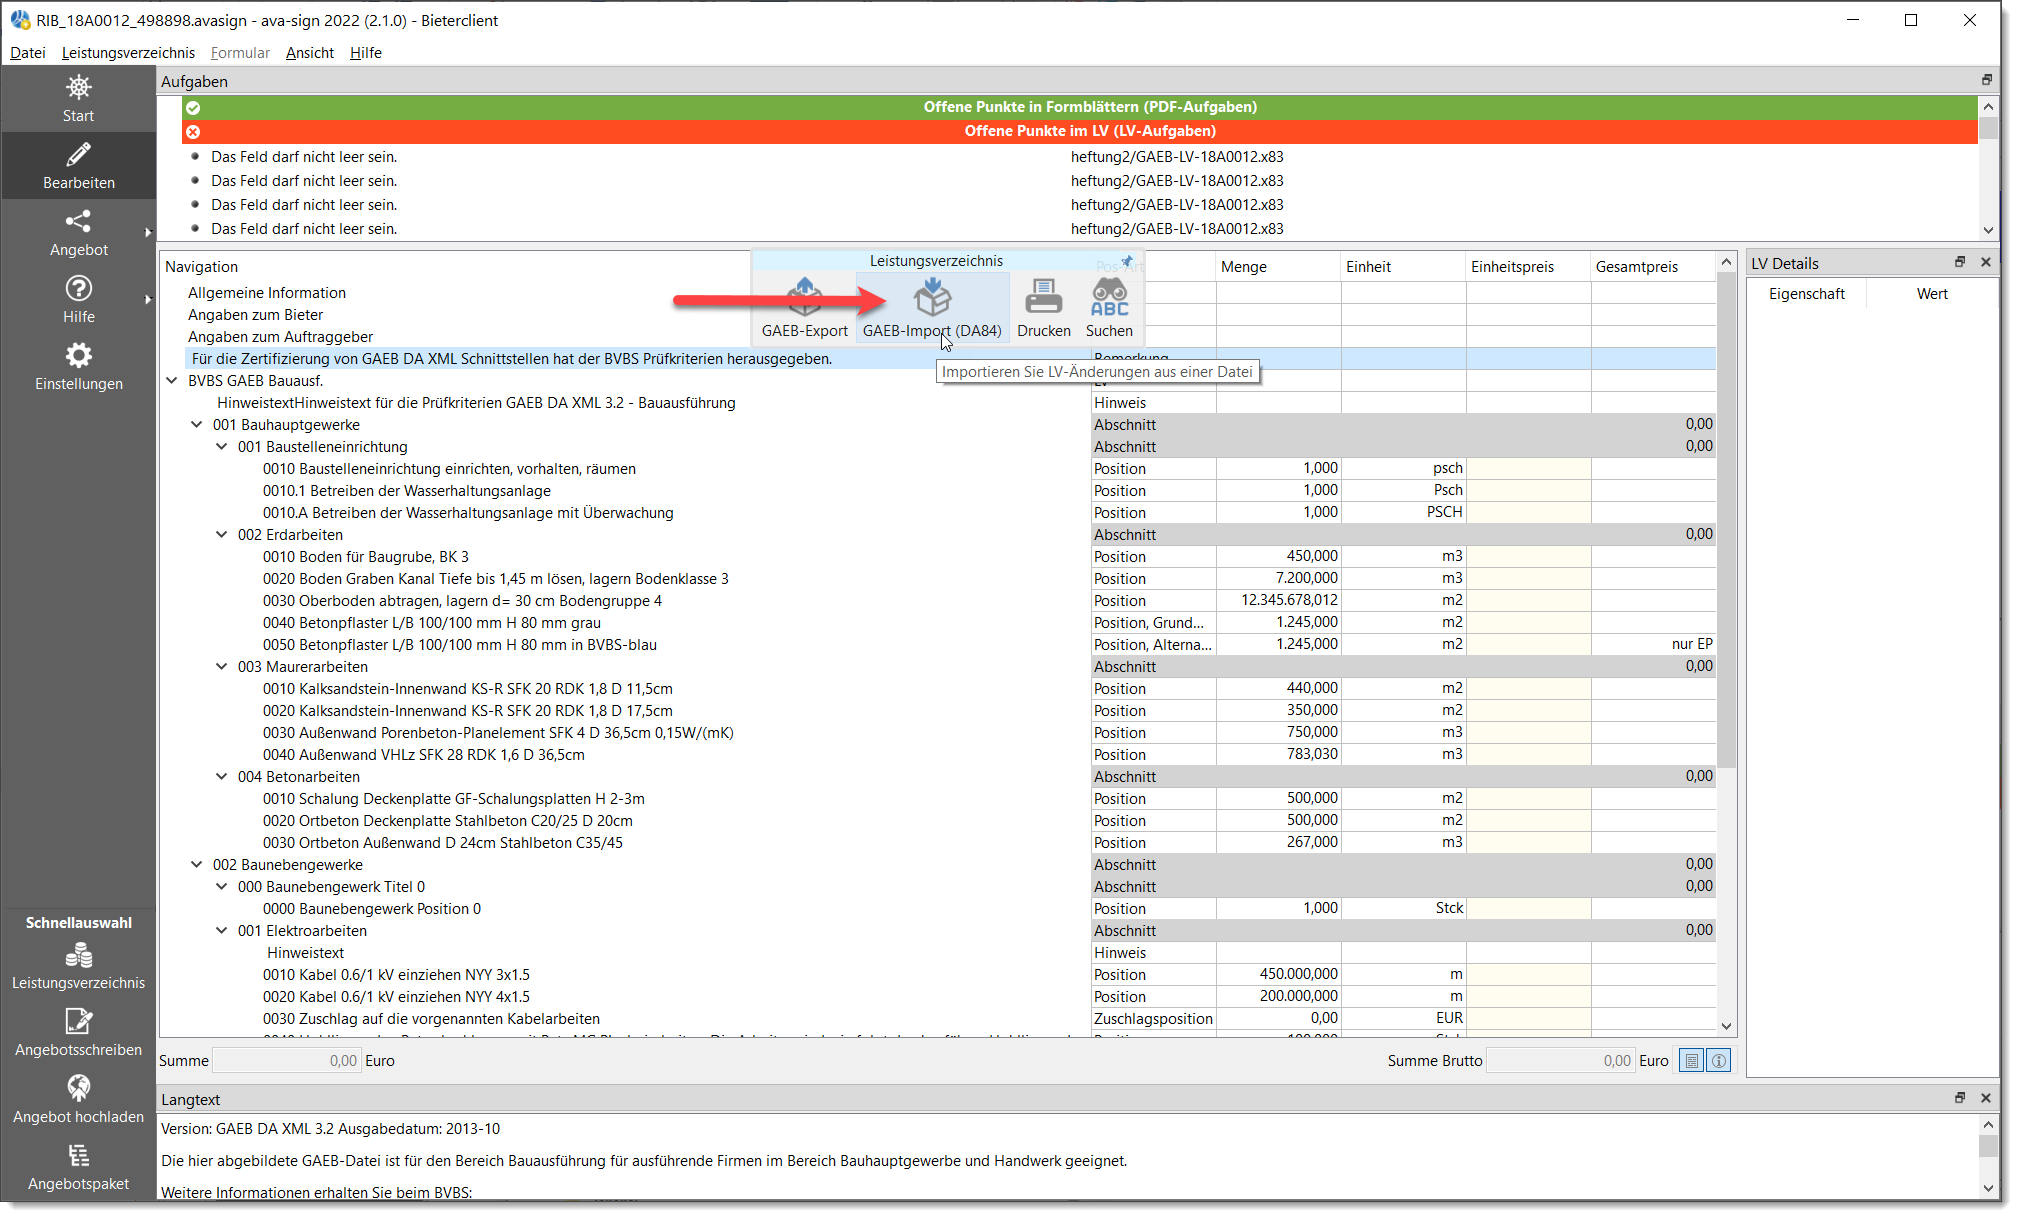Screen dimensions: 2017x1217
Task: Select the Bearbeiten pencil icon
Action: [78, 155]
